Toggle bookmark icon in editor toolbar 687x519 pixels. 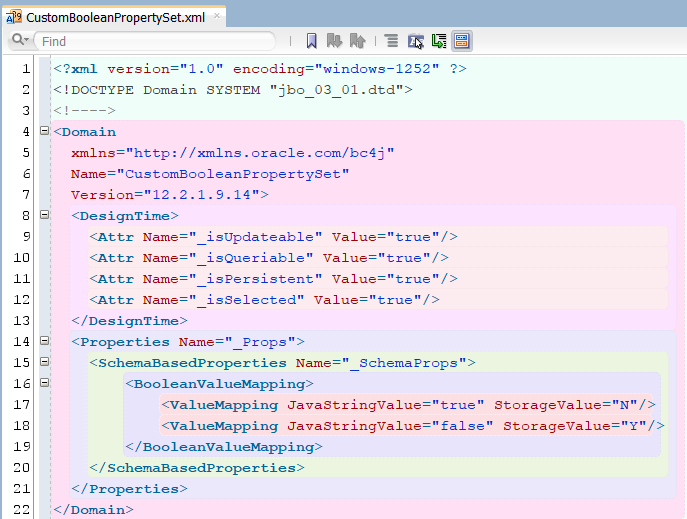pyautogui.click(x=311, y=41)
